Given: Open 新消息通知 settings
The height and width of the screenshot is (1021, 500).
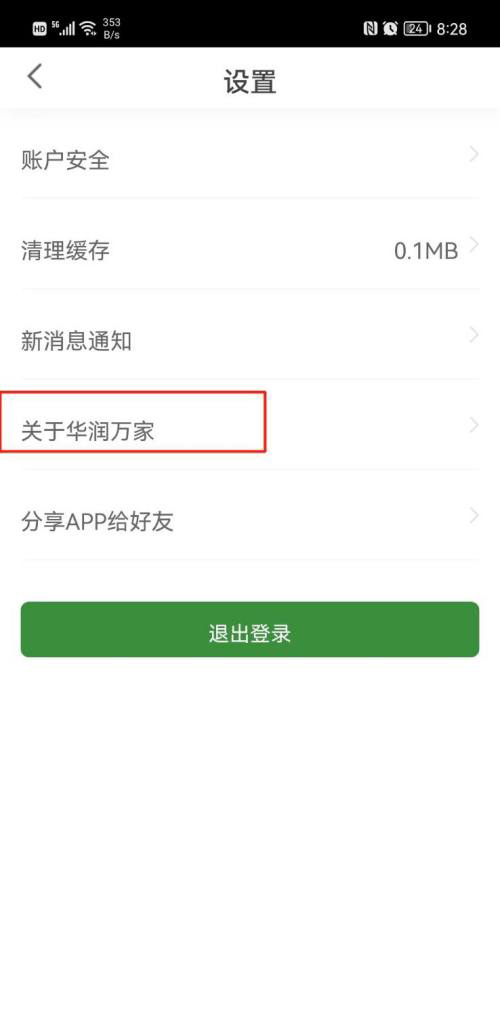Looking at the screenshot, I should pos(250,340).
